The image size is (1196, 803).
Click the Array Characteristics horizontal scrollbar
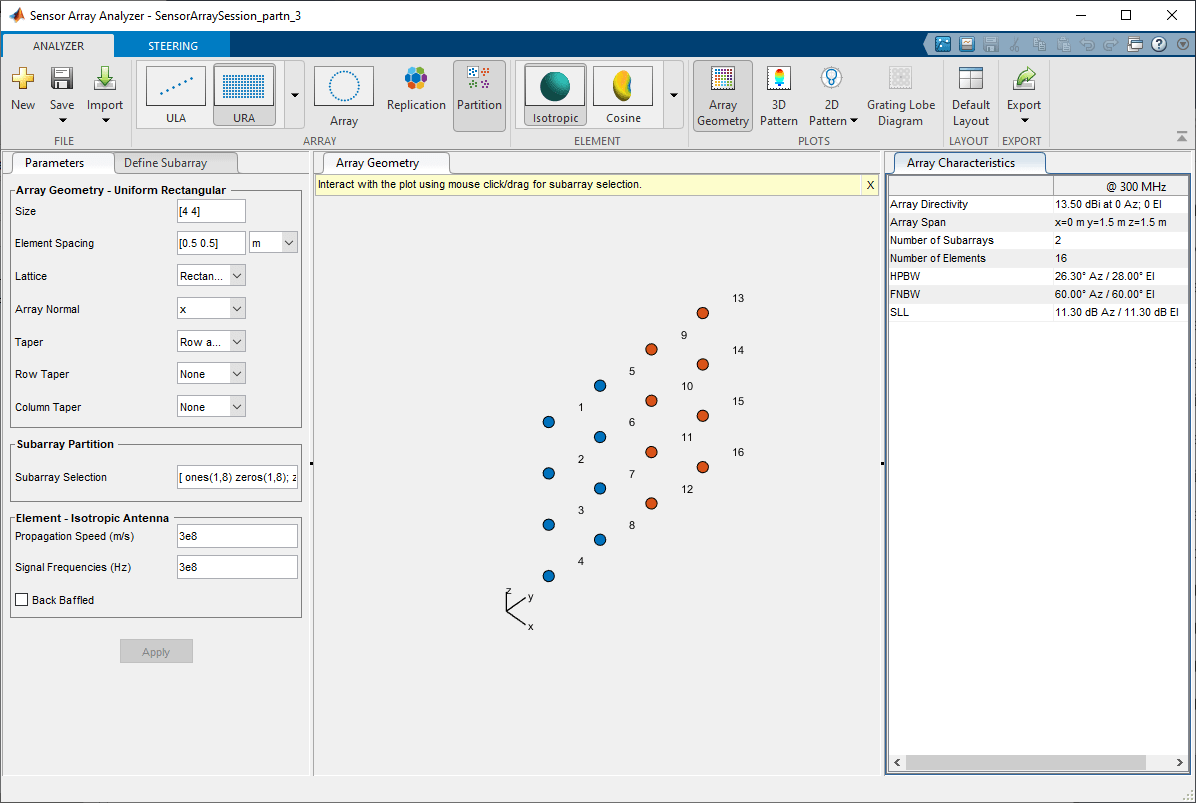(1026, 762)
